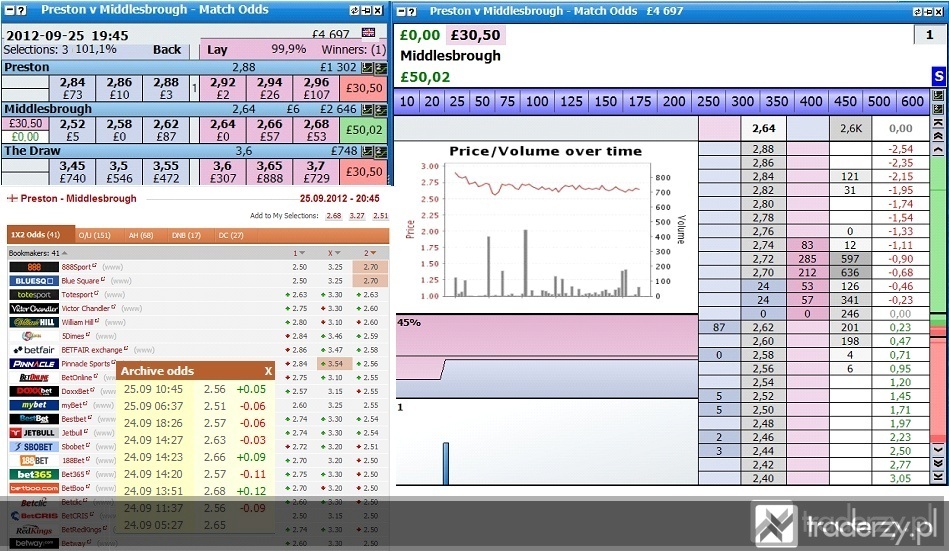Click ladder price 2,62 cell
Image resolution: width=949 pixels, height=551 pixels.
point(763,328)
